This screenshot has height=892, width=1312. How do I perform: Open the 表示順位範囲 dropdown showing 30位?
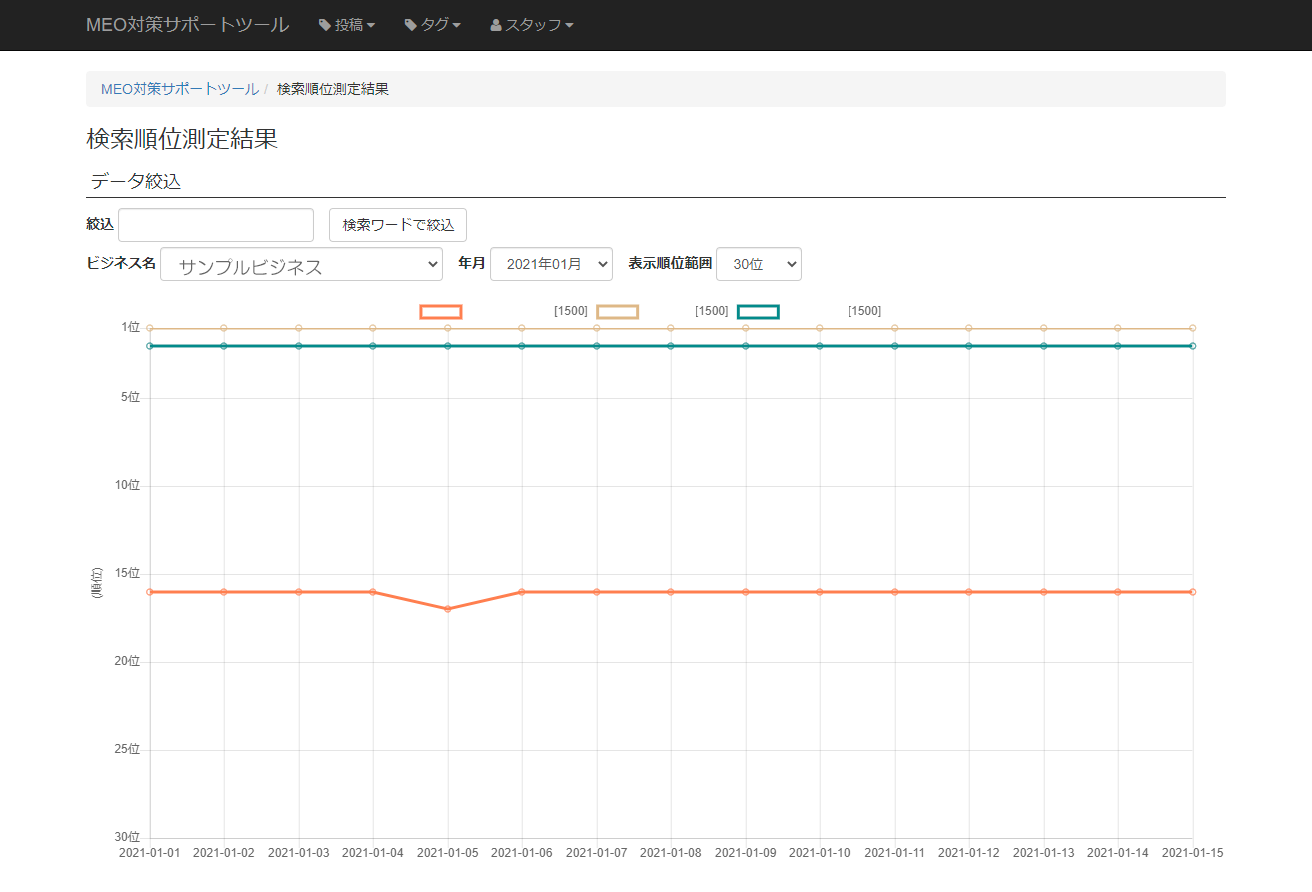[758, 264]
